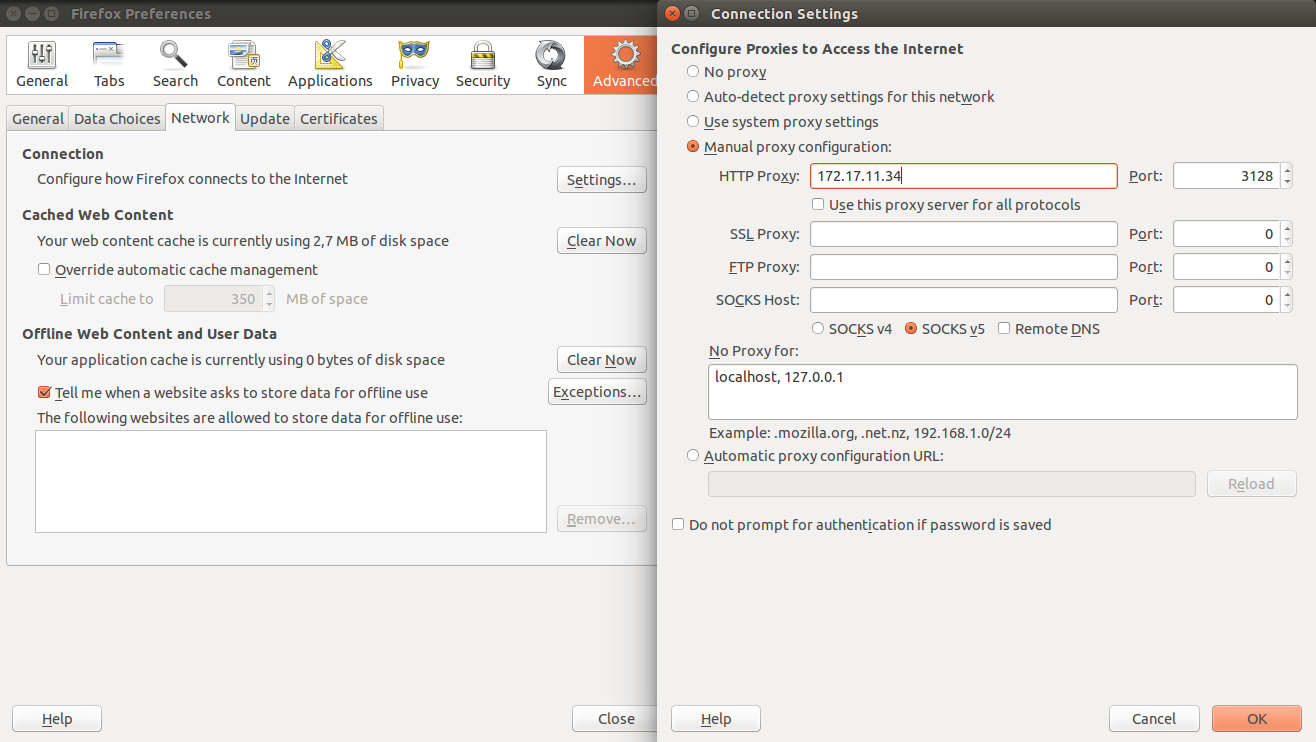
Task: Enable Use this proxy server for all protocols
Action: [818, 205]
